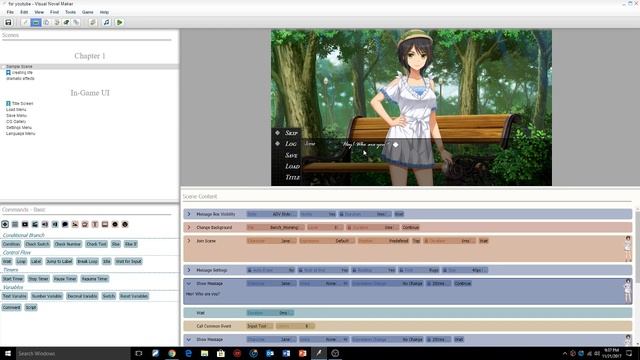This screenshot has height=360, width=640.
Task: Open File Explorer from the taskbar
Action: click(204, 353)
